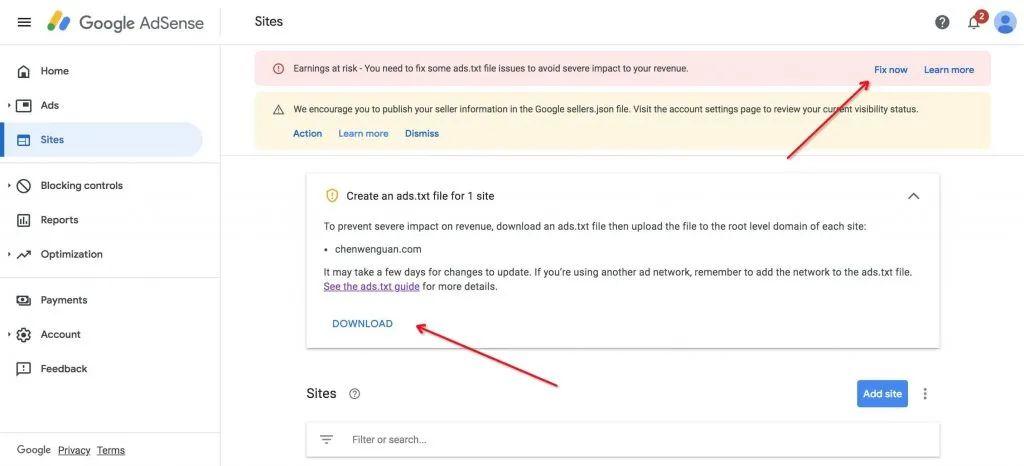Click the filter icon in search bar

(327, 440)
